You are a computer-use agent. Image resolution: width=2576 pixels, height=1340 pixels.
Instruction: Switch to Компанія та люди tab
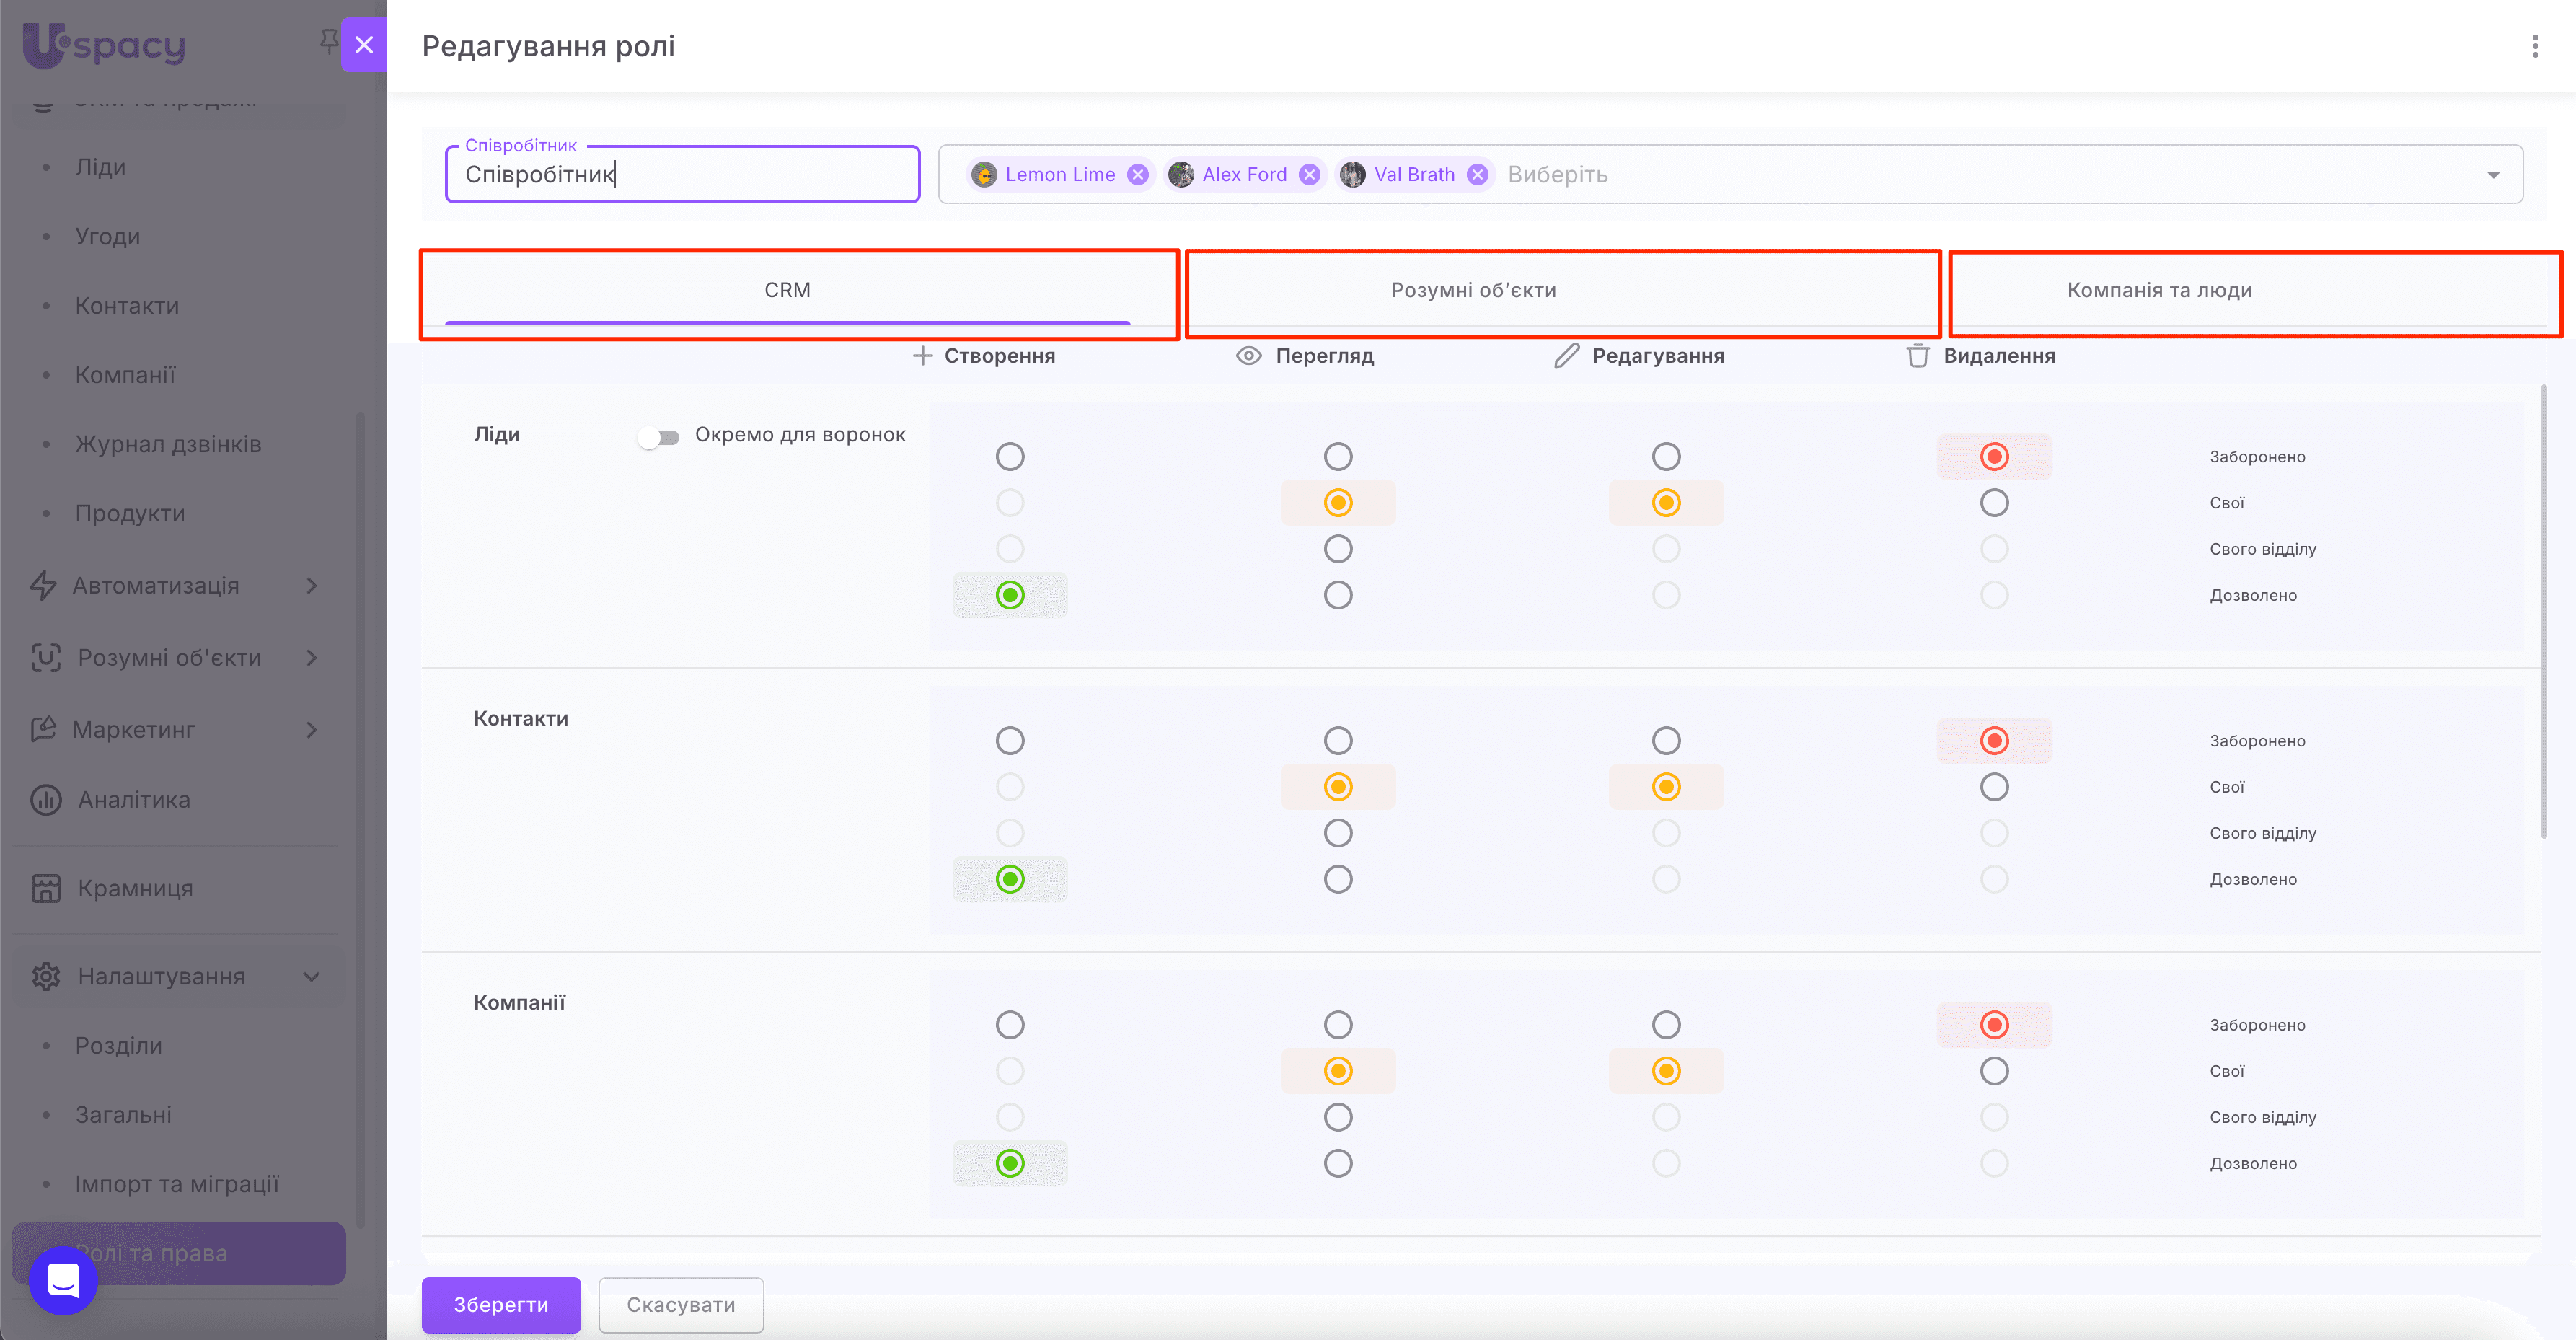tap(2159, 291)
